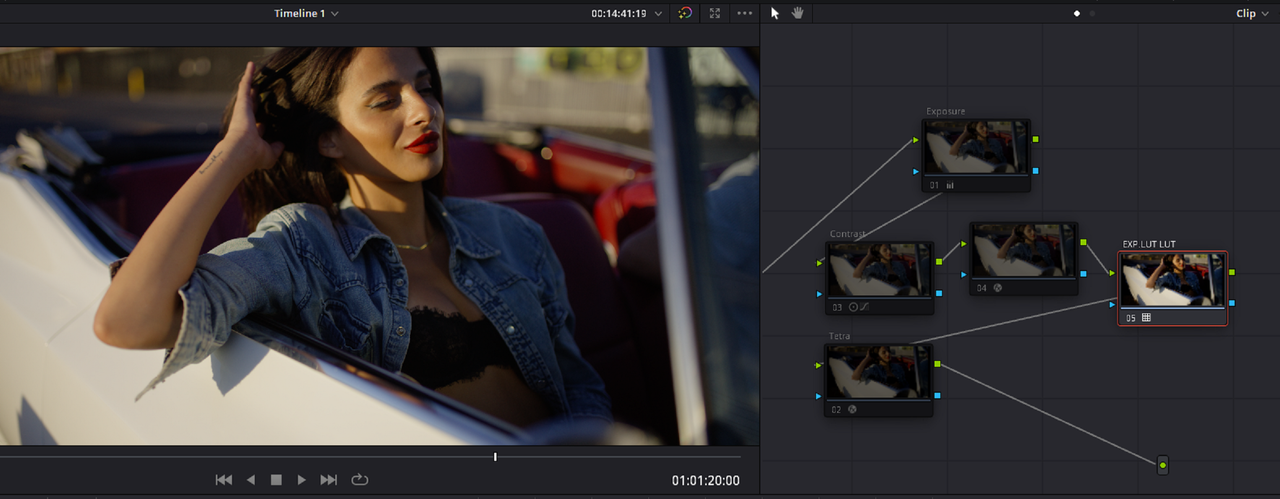Select the arrow pointer tool
This screenshot has width=1280, height=499.
775,13
